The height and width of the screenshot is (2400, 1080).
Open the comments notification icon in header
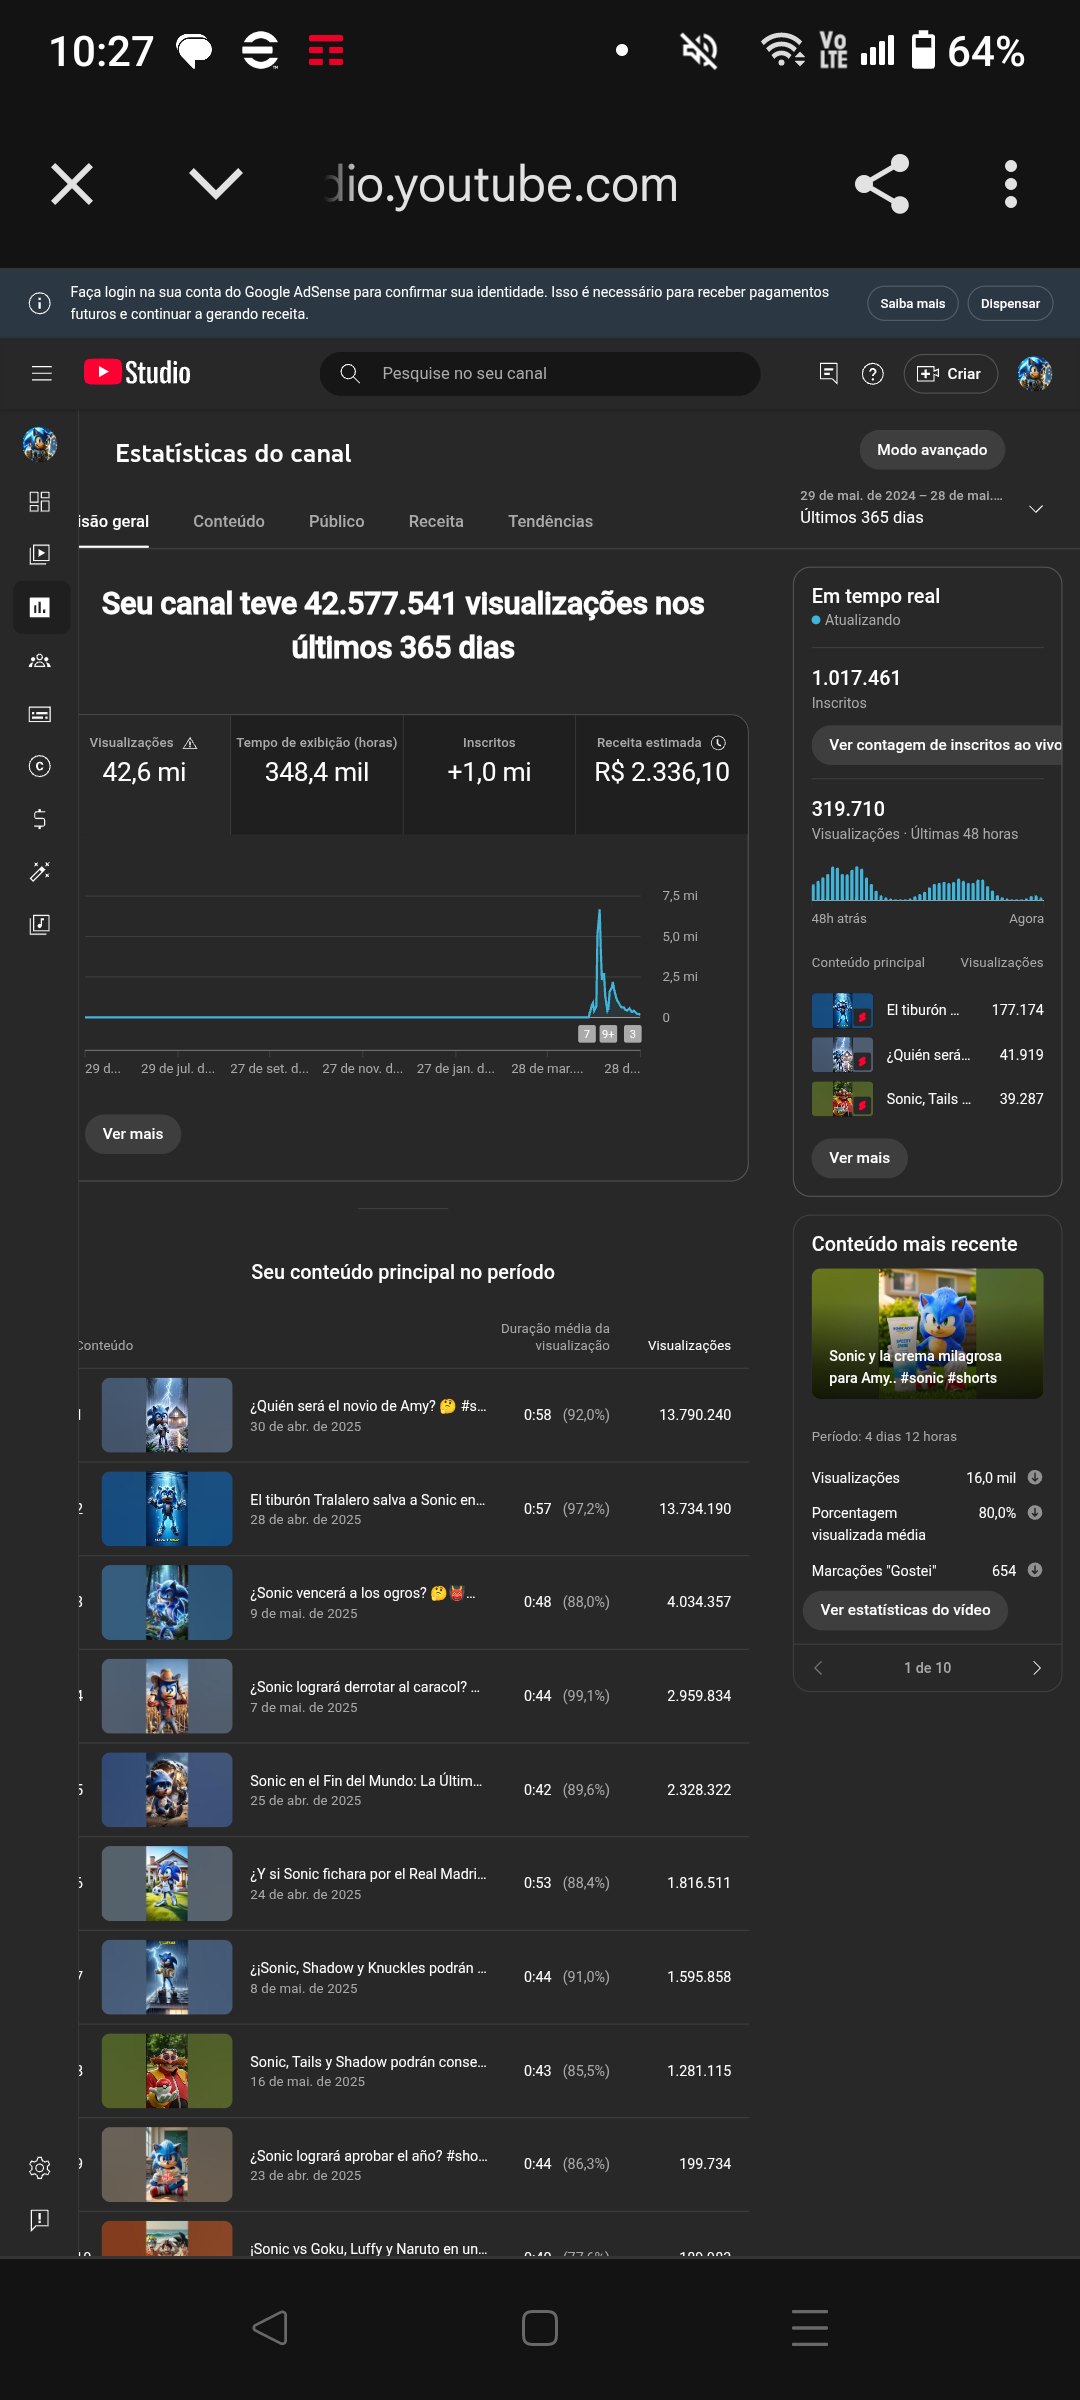click(x=828, y=373)
